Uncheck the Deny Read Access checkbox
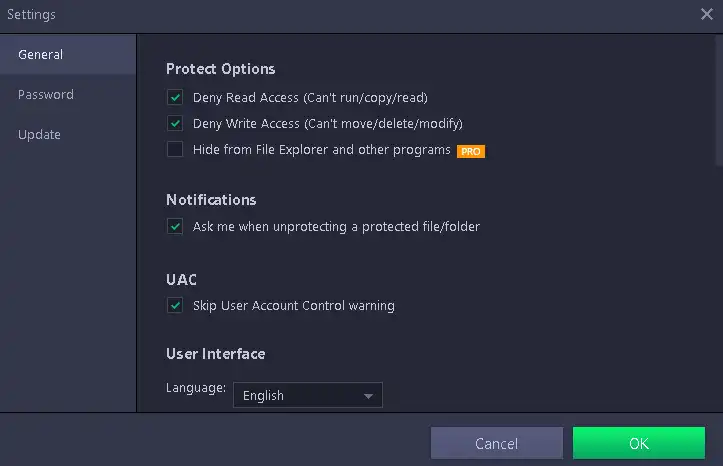Image resolution: width=723 pixels, height=466 pixels. pyautogui.click(x=175, y=98)
